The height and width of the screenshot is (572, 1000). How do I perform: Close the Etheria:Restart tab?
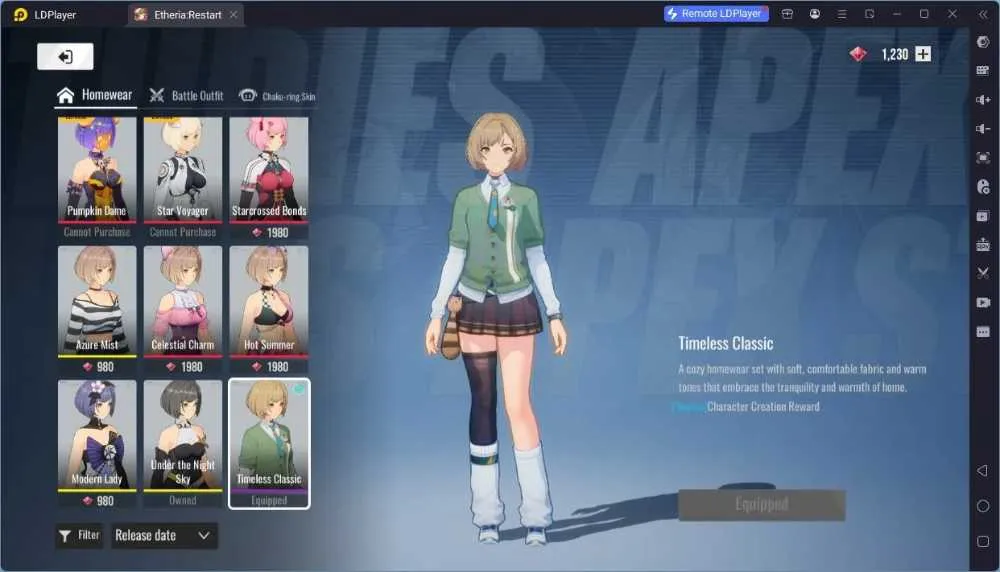(233, 14)
